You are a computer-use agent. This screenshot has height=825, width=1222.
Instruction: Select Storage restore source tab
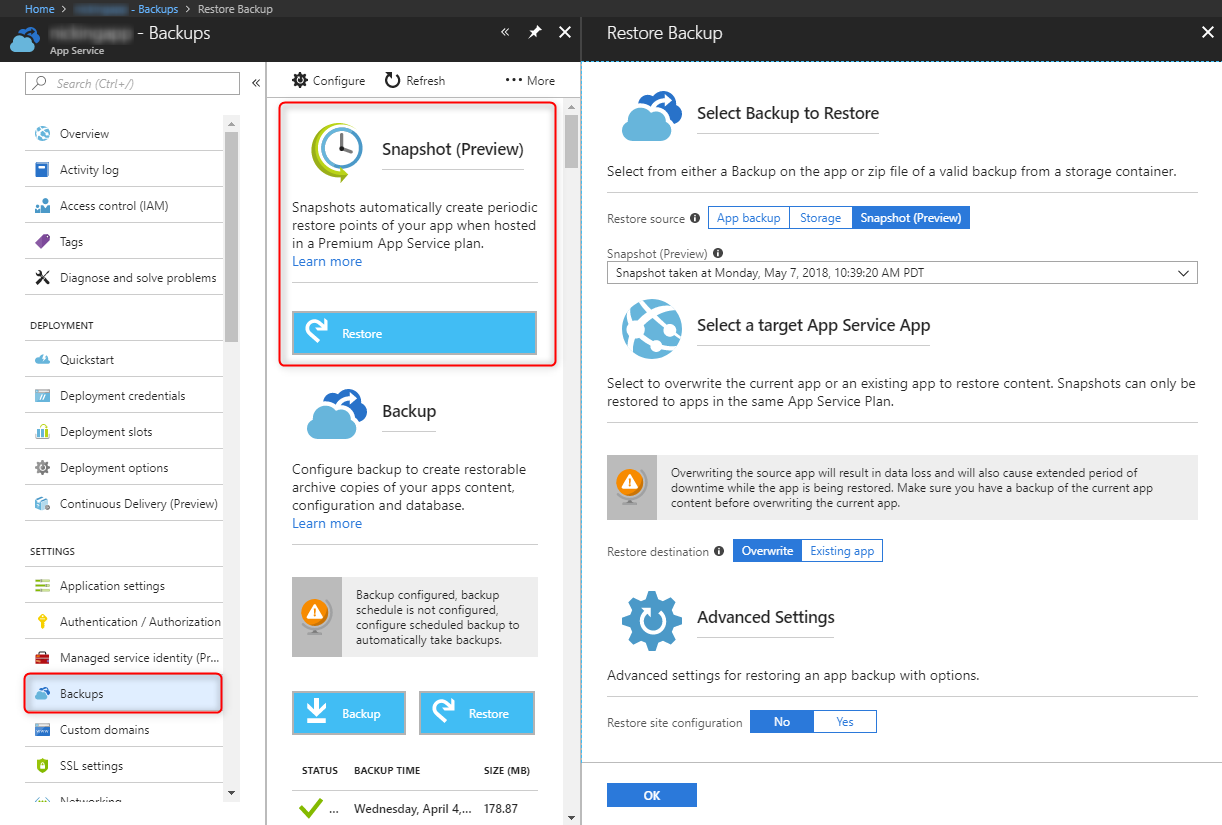(820, 218)
